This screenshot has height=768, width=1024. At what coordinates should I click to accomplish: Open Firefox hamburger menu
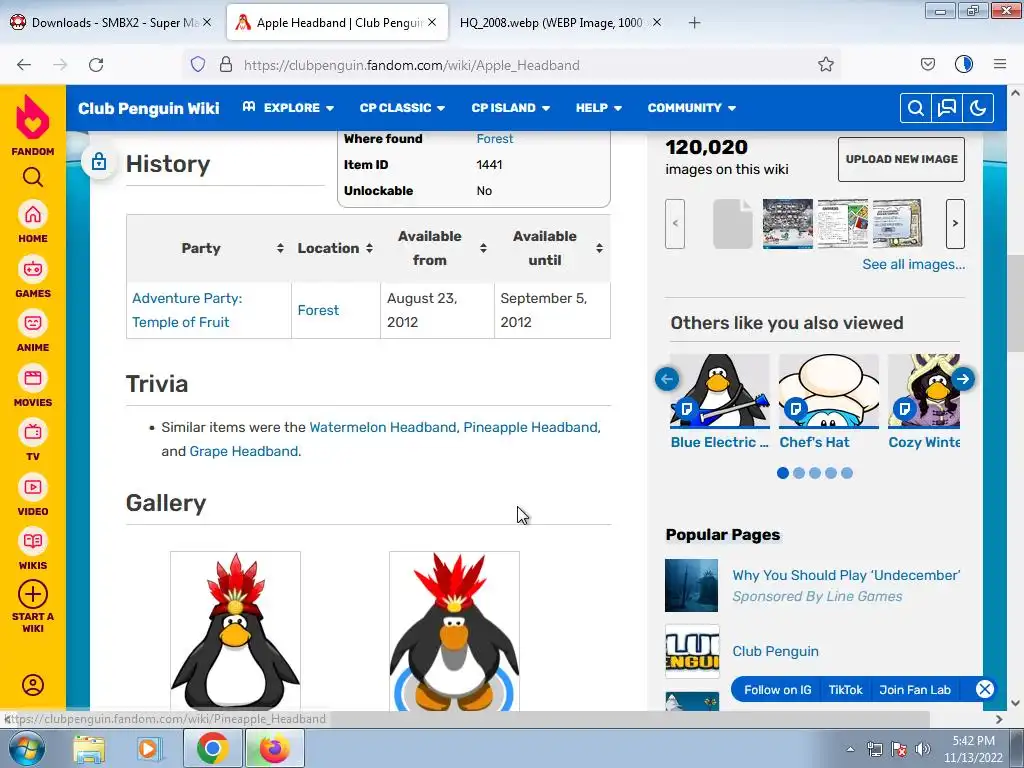[x=1000, y=65]
